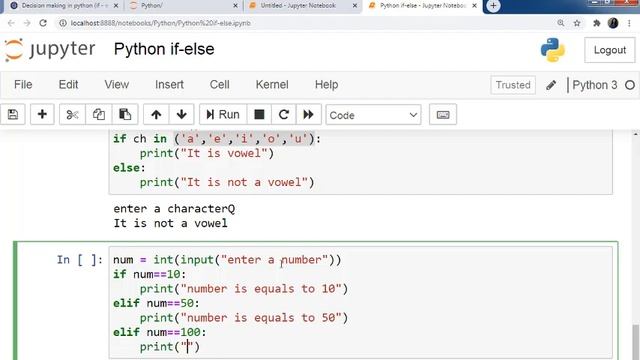Click the line elif num==50:

(x=156, y=303)
